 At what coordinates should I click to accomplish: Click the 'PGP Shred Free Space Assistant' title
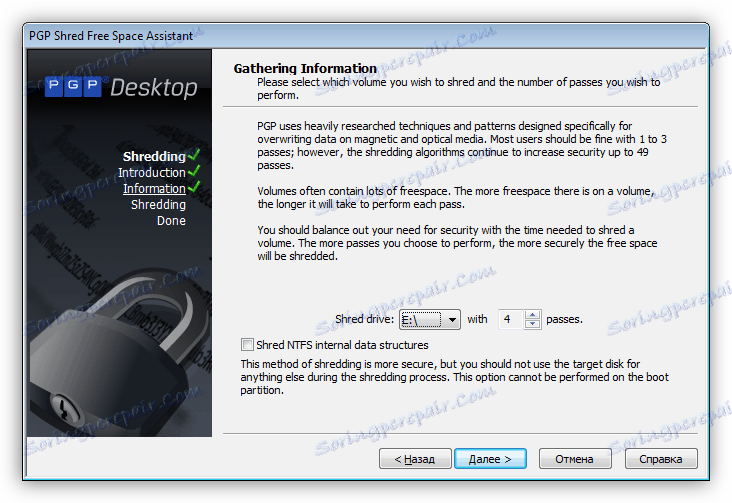click(111, 36)
